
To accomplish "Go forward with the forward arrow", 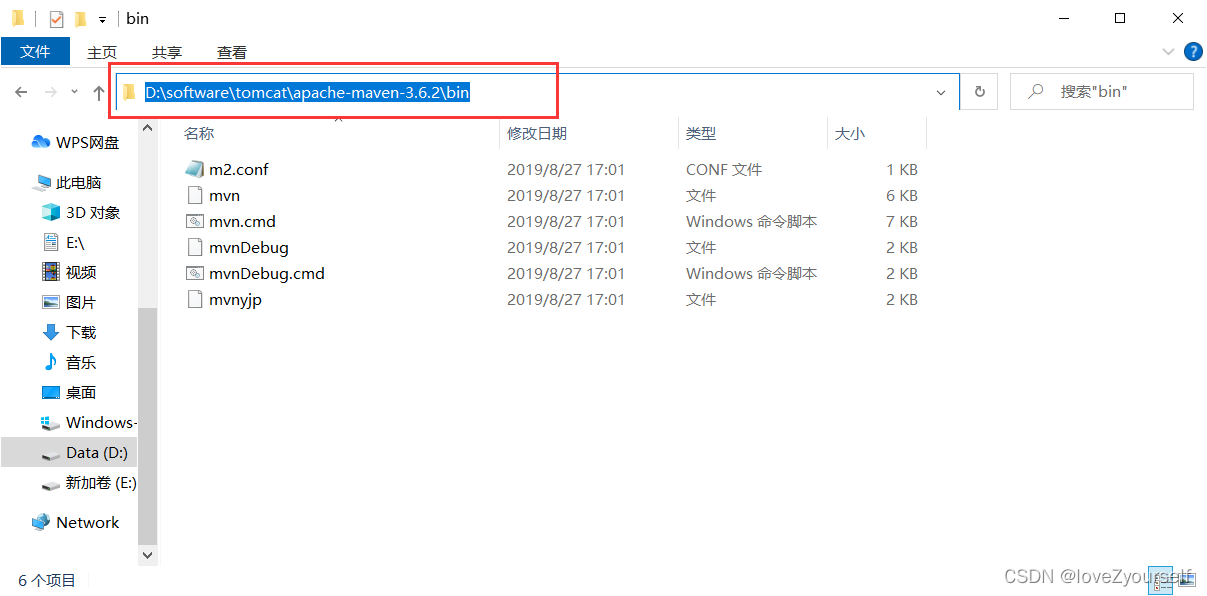I will (51, 92).
